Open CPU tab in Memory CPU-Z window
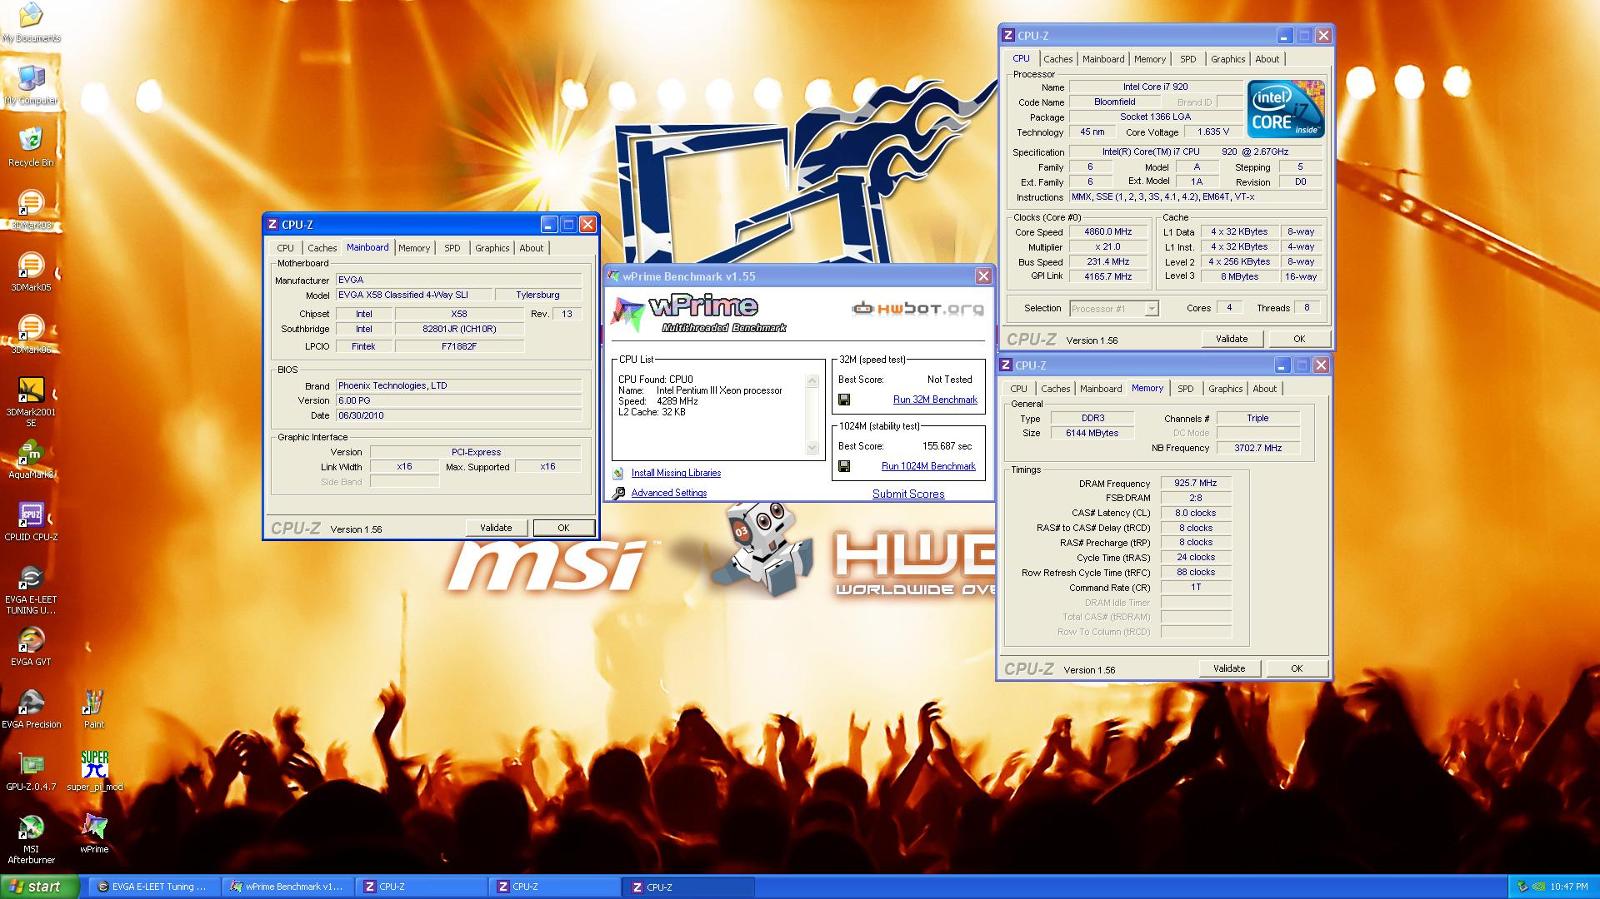The image size is (1600, 899). pos(1018,389)
